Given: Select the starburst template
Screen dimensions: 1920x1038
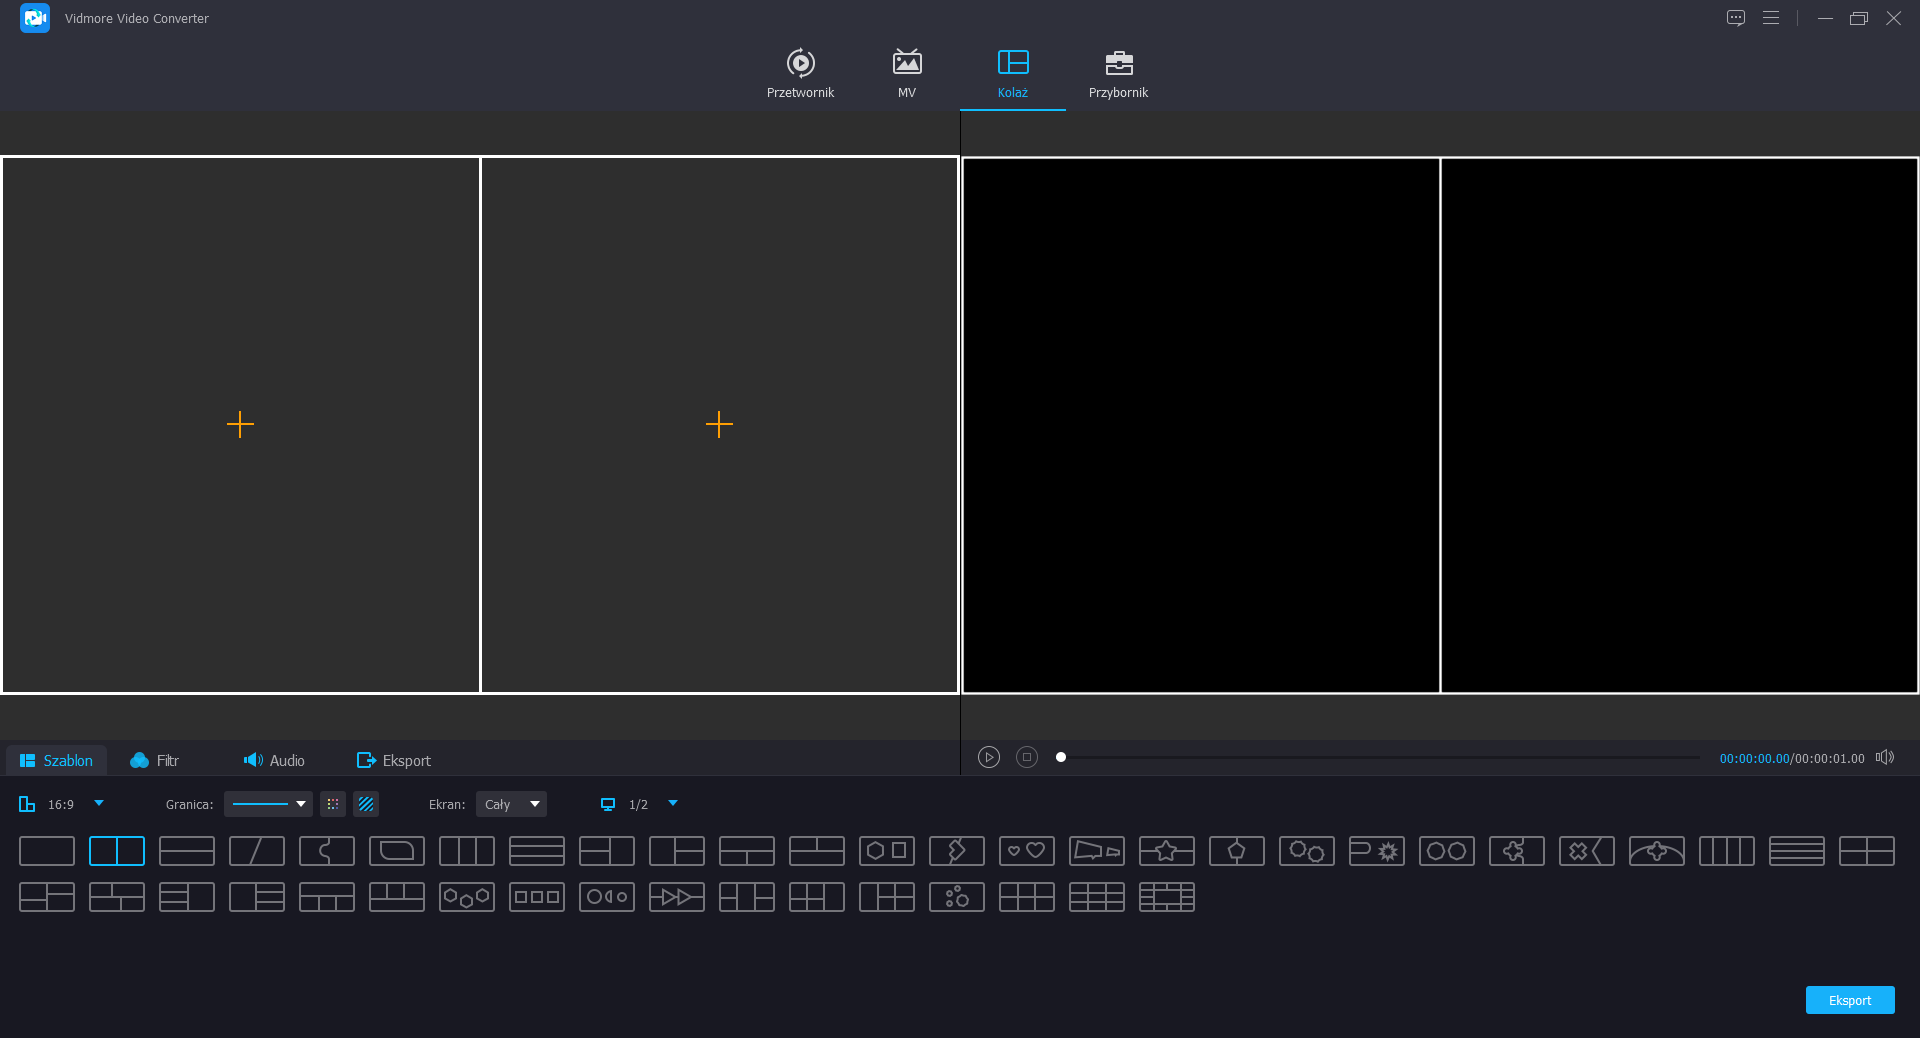Looking at the screenshot, I should tap(1377, 851).
